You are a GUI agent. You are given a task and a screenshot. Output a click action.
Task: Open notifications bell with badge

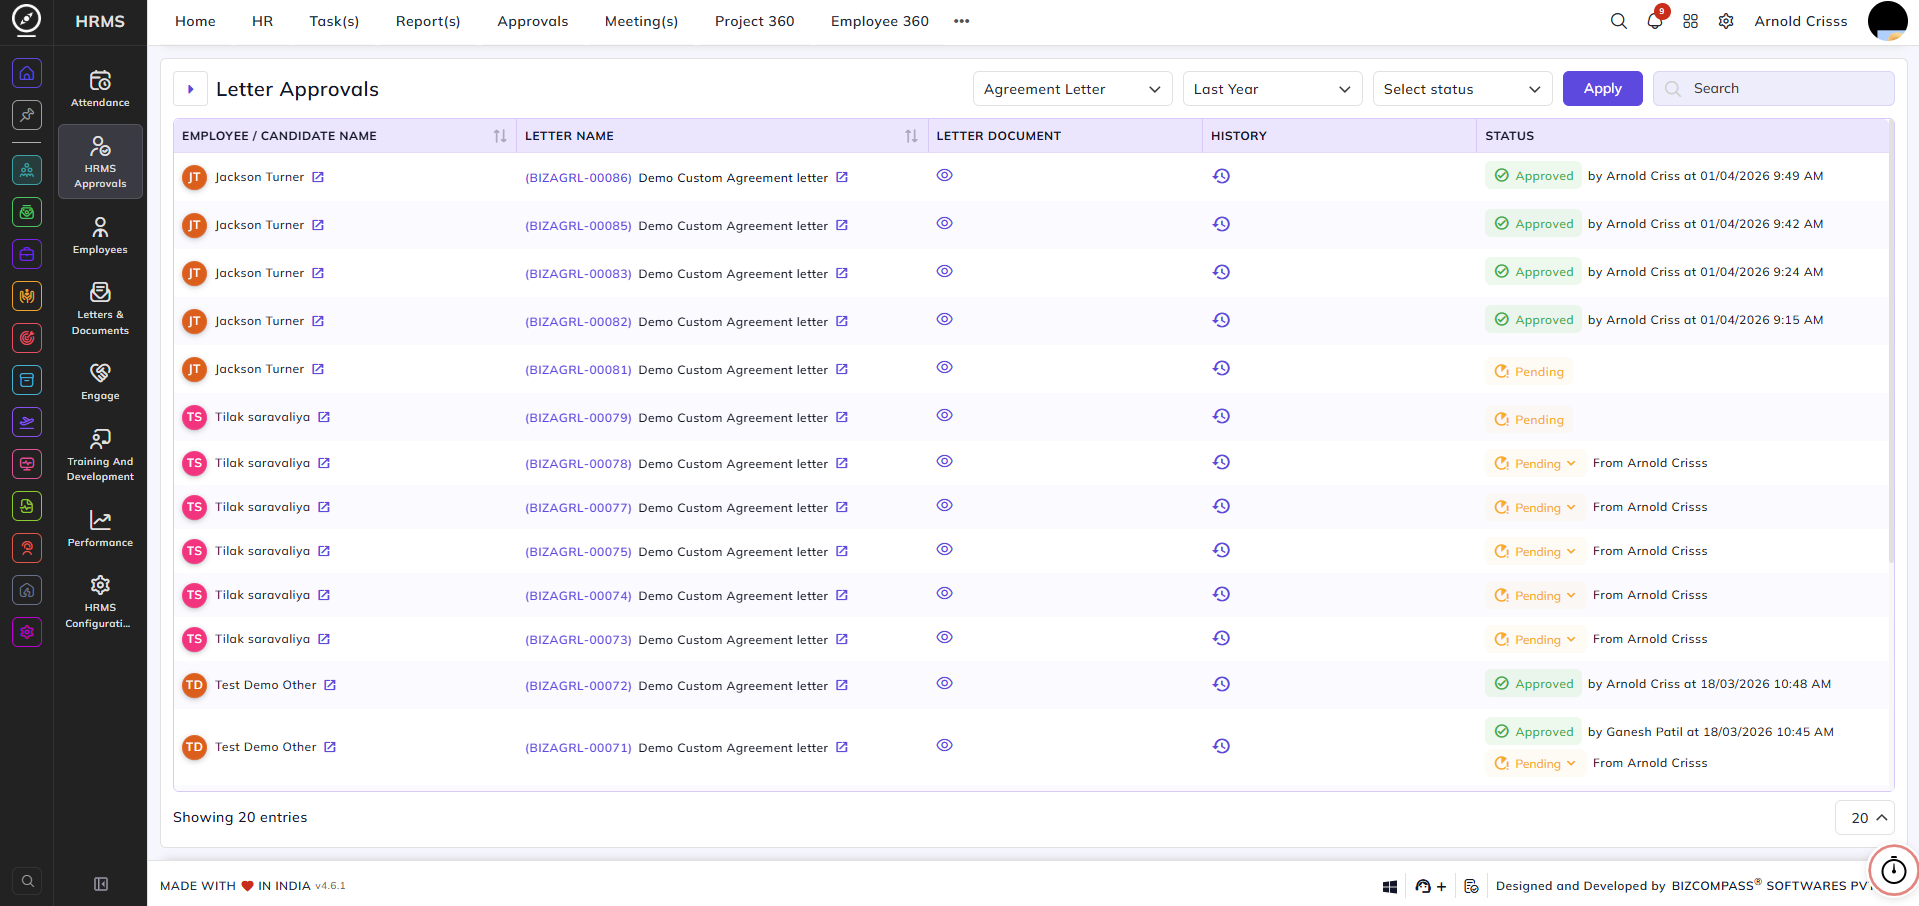(x=1656, y=19)
